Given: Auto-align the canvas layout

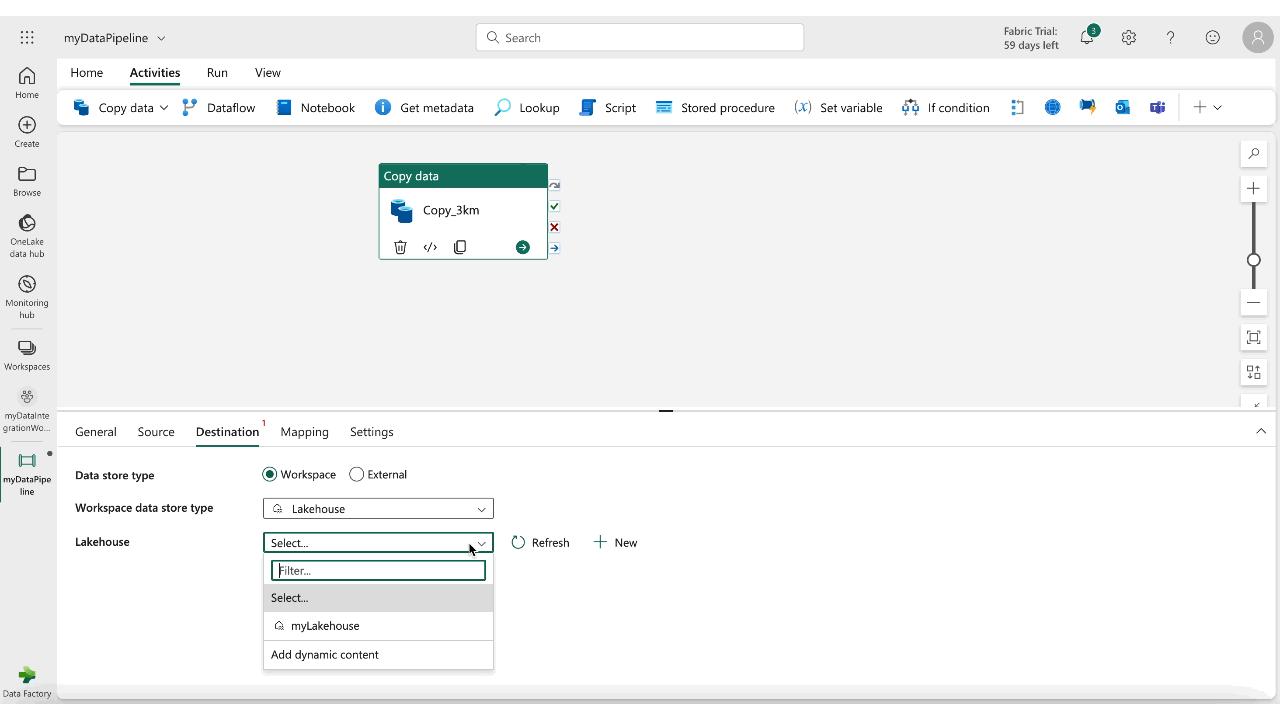Looking at the screenshot, I should 1253,372.
